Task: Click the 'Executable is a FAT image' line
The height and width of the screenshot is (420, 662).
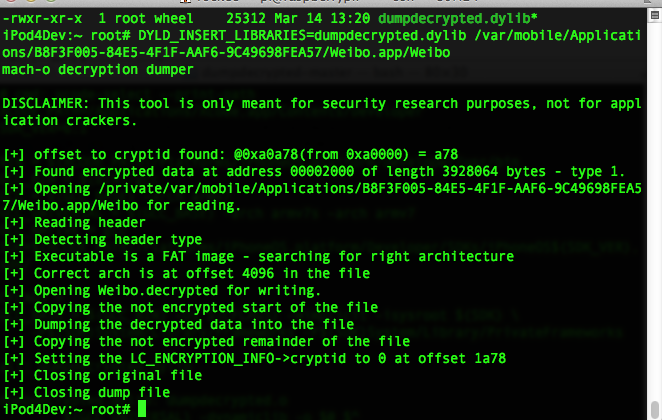Action: [x=258, y=256]
